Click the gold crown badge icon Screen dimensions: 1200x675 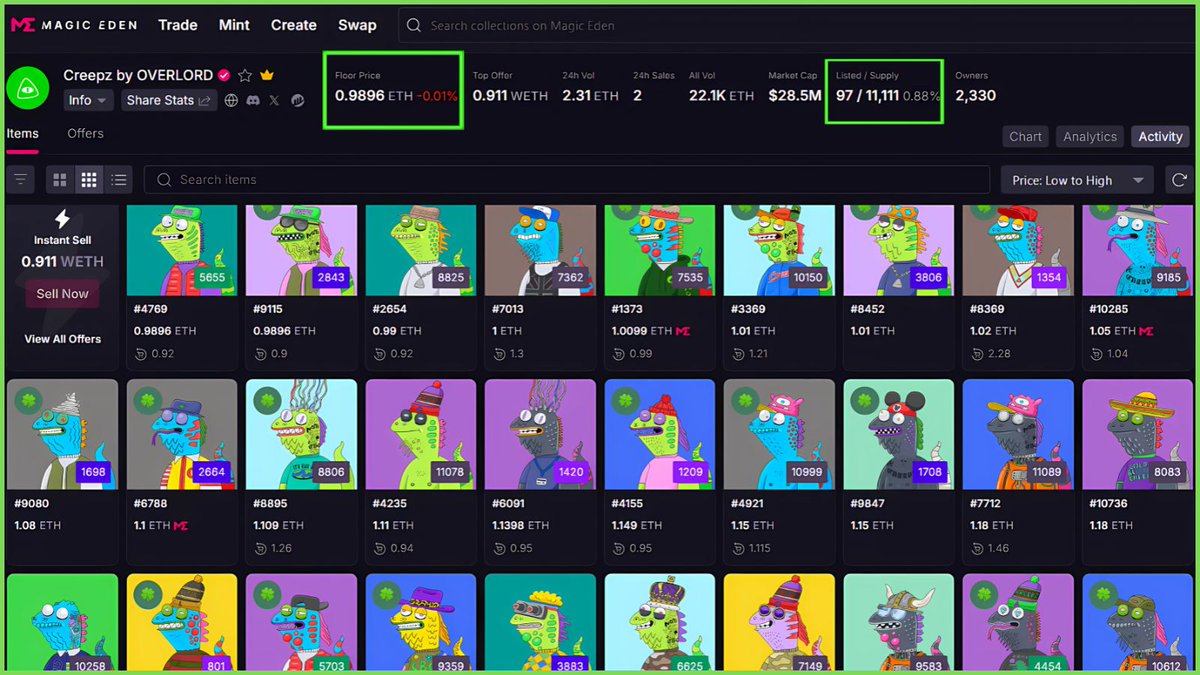coord(267,75)
